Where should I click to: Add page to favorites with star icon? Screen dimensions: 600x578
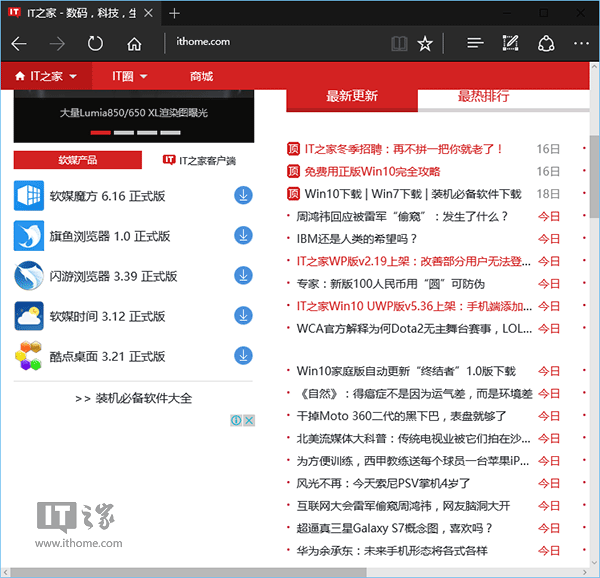pos(425,43)
